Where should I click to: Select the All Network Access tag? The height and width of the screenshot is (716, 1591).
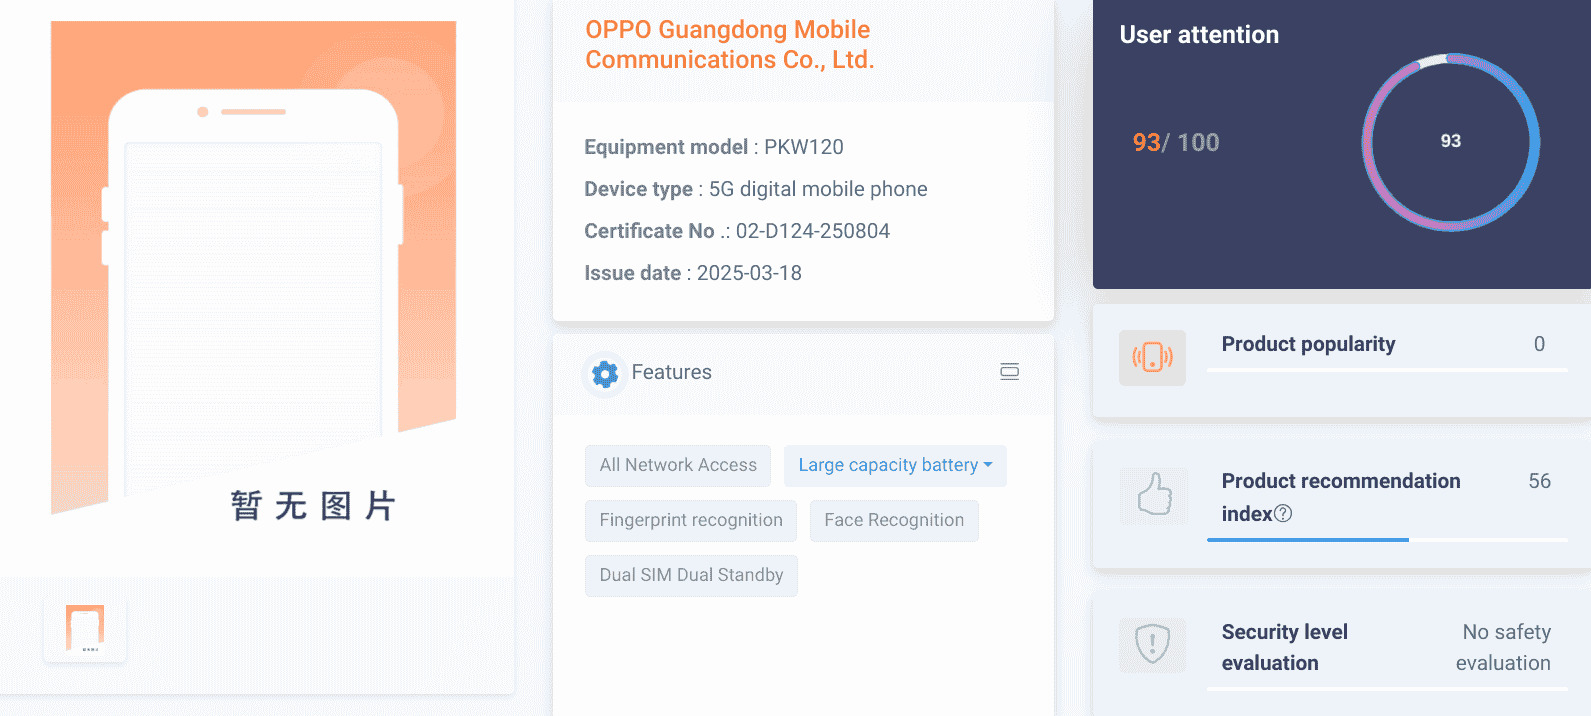[x=678, y=465]
